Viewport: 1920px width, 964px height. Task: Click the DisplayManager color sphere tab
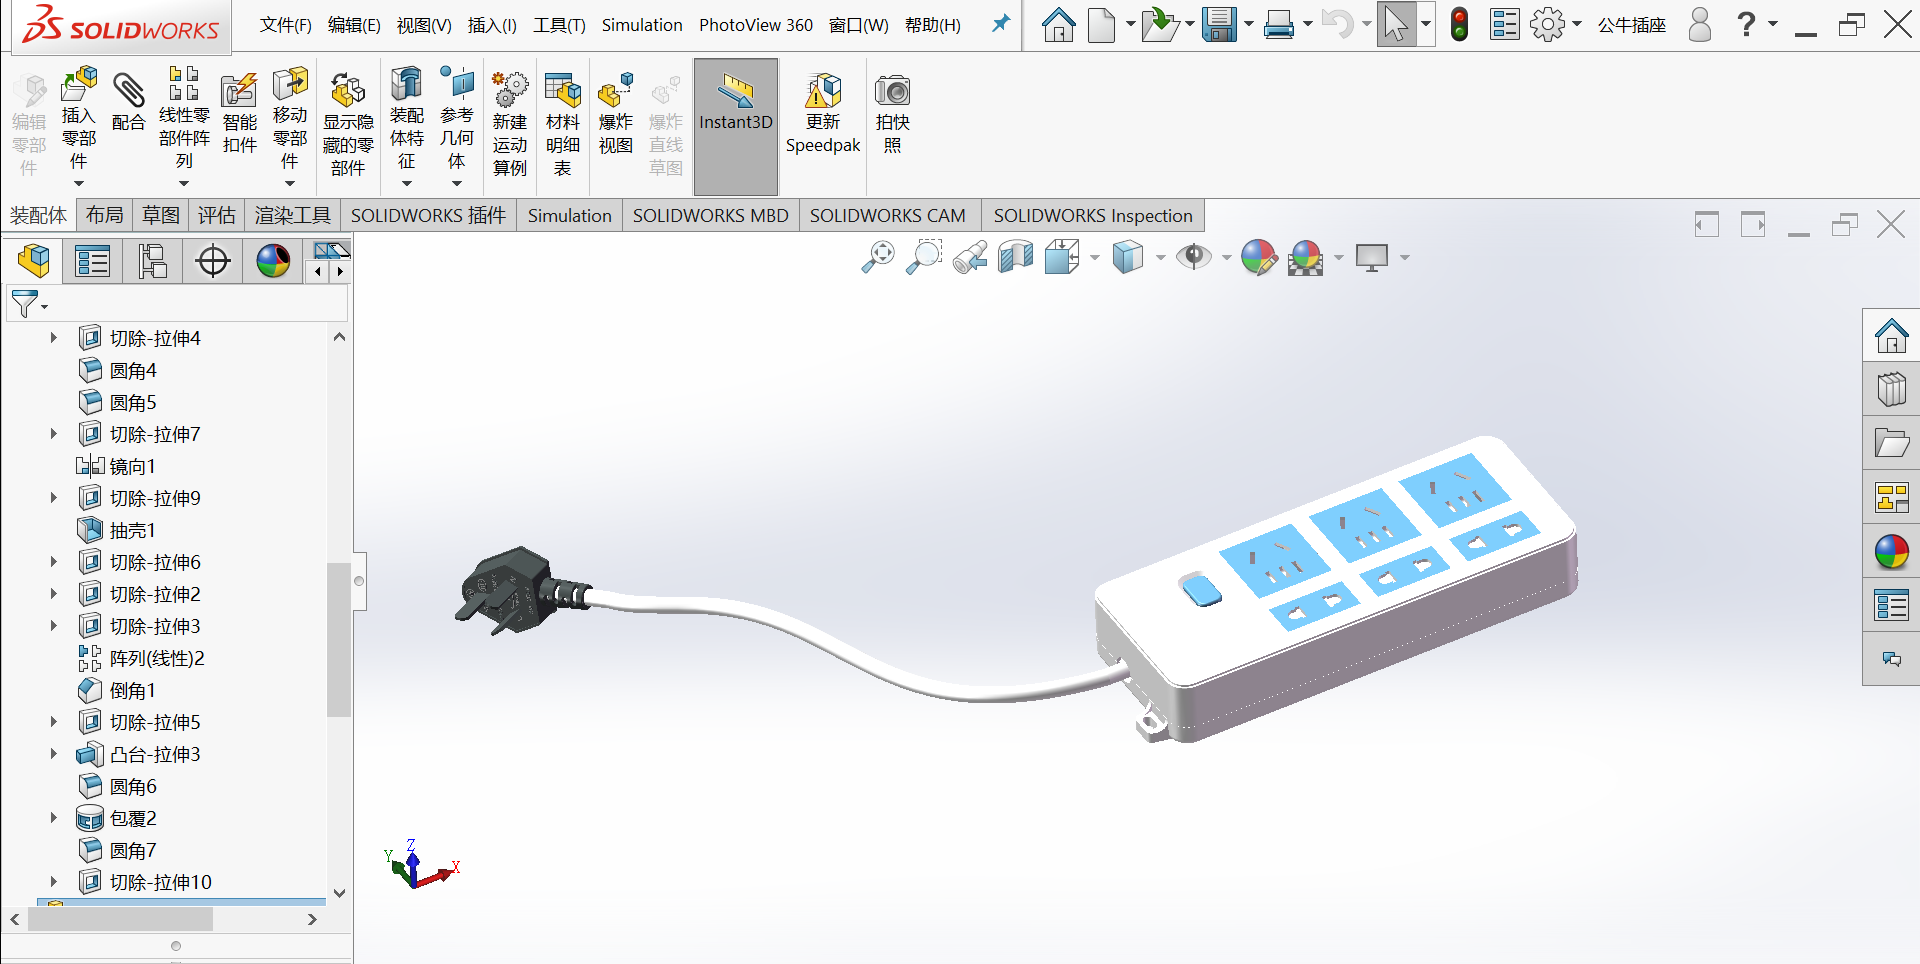click(273, 262)
